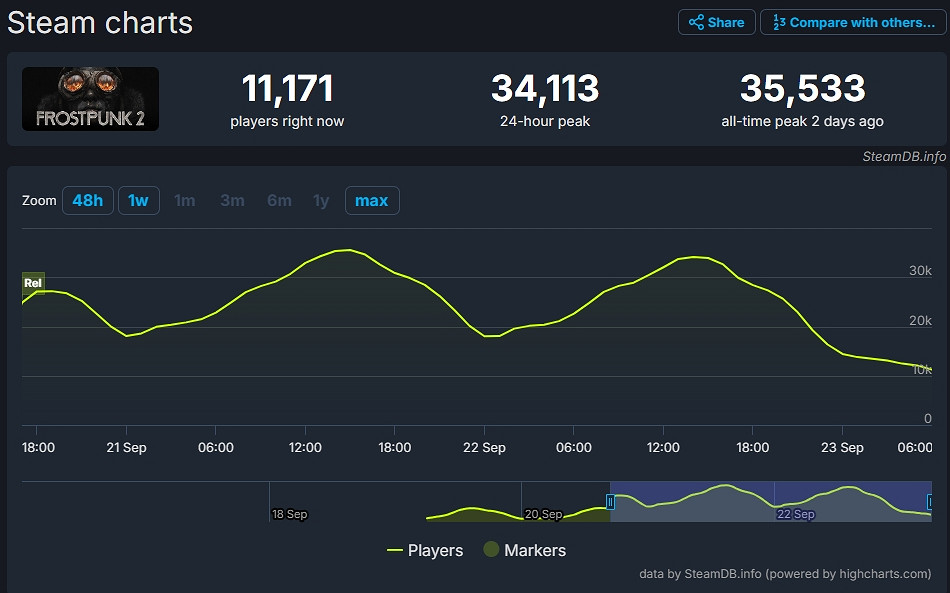Click the 18 Sep label in navigator
950x593 pixels.
click(290, 514)
